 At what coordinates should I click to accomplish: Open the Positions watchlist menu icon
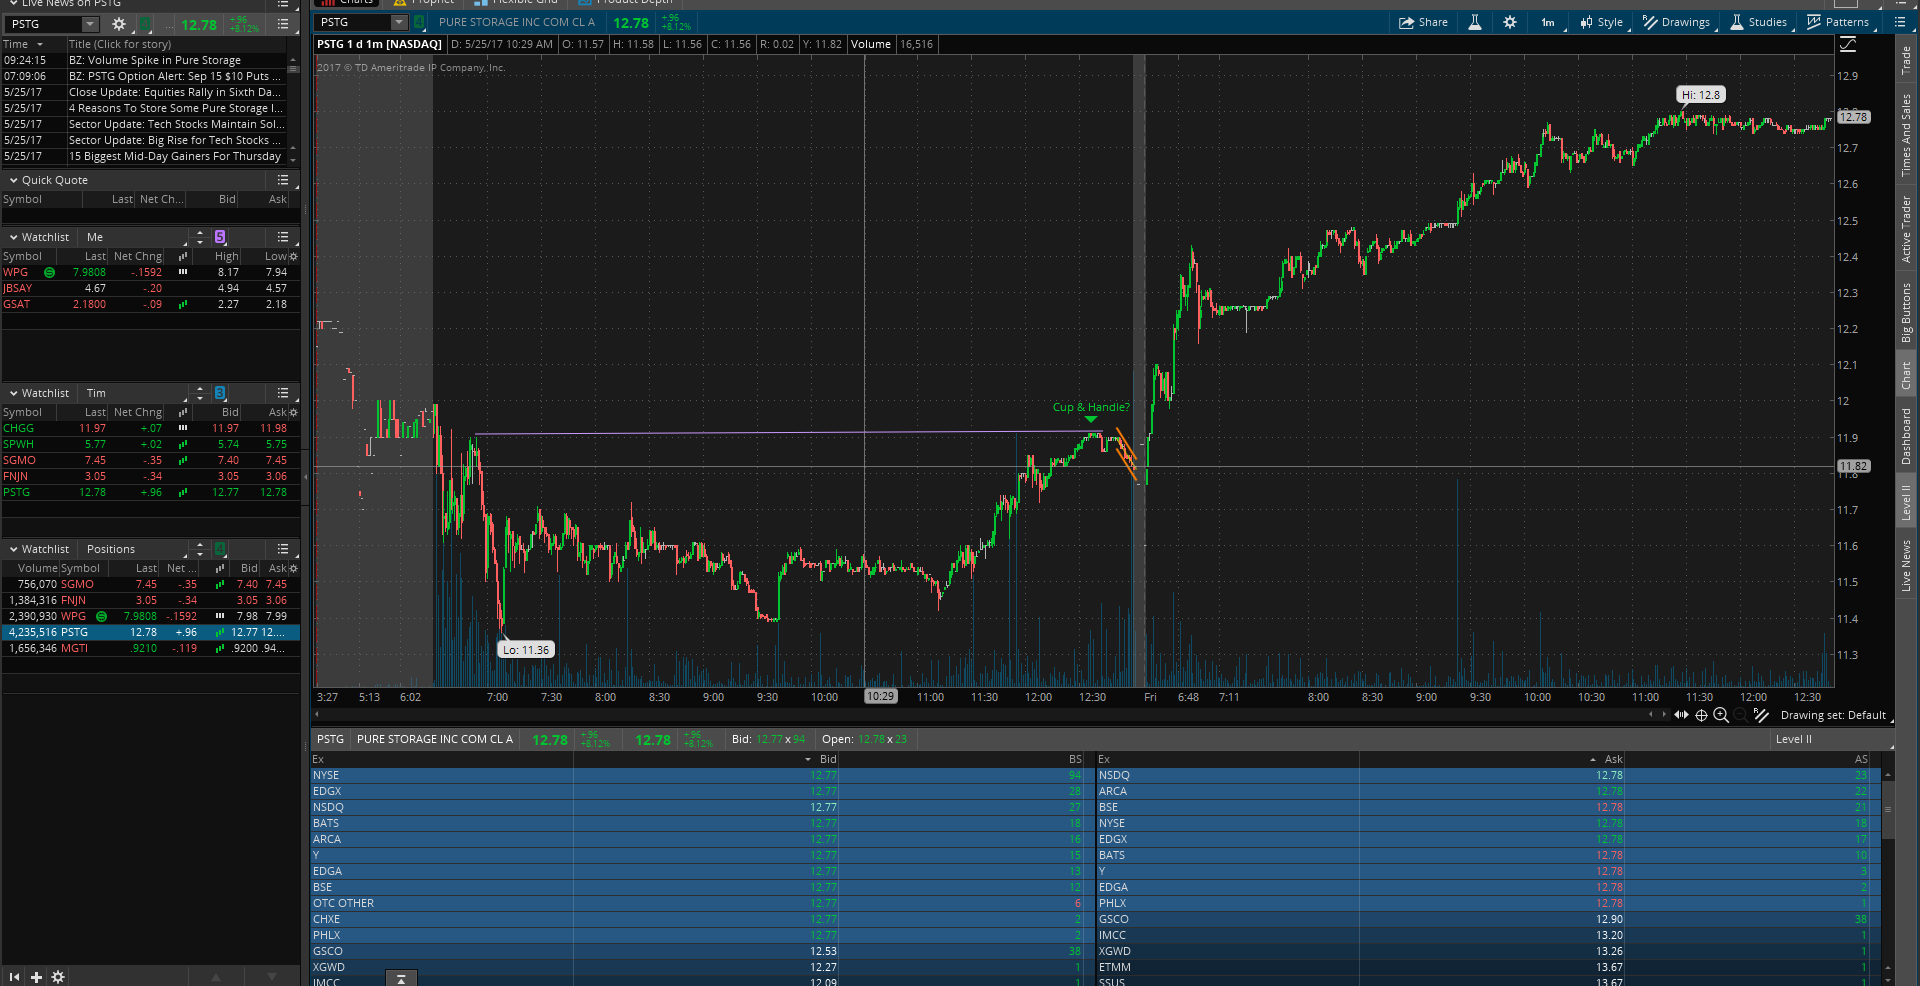point(283,549)
